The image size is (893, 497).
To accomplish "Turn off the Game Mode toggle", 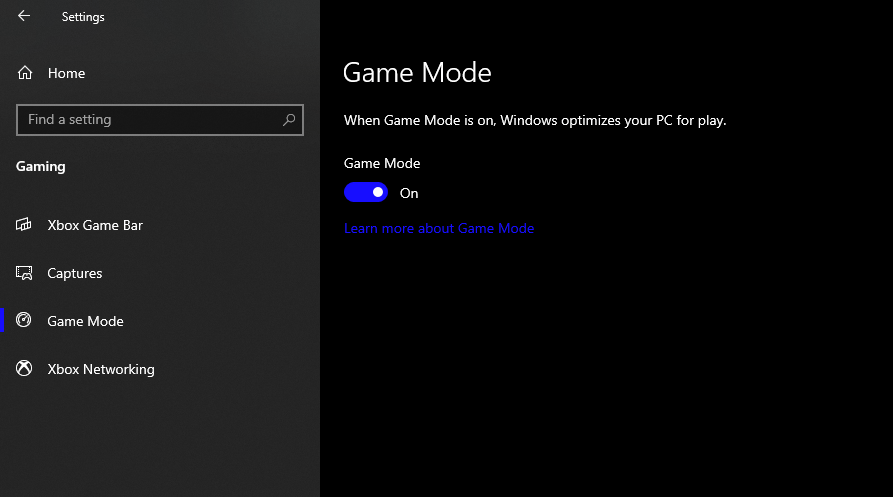I will tap(366, 192).
